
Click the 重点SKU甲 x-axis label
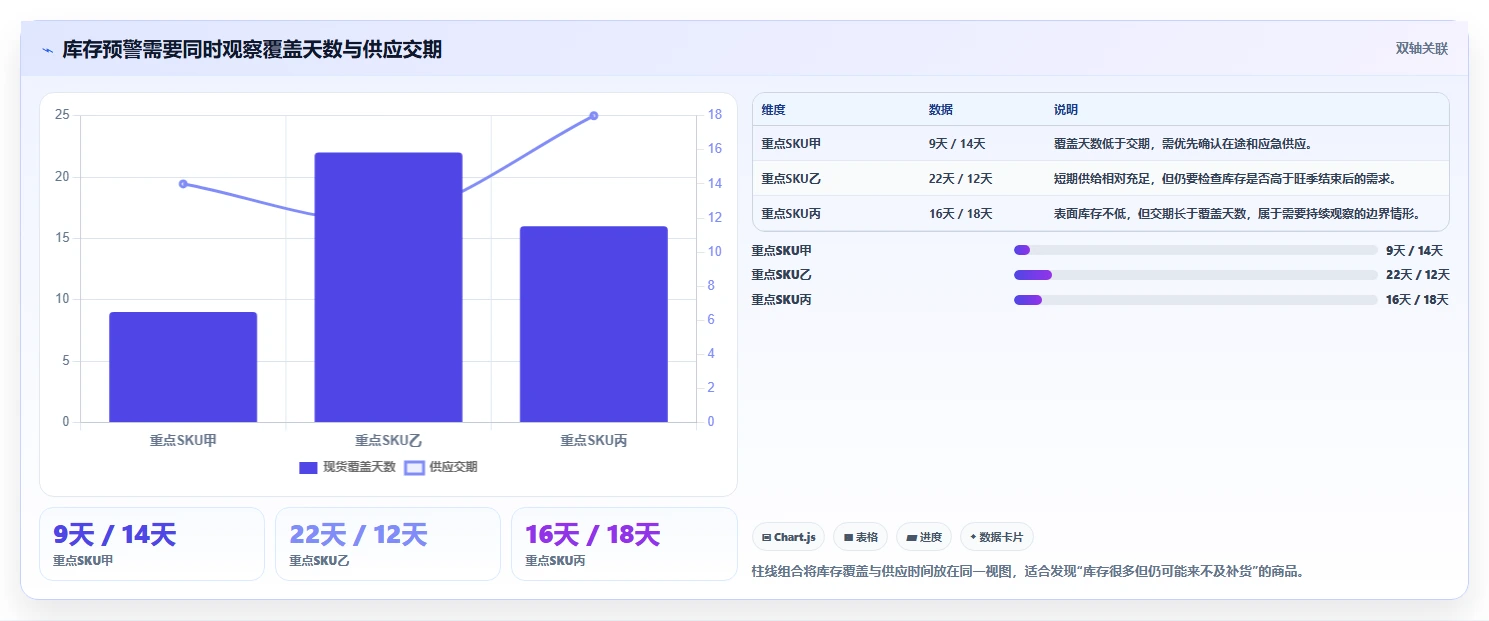(183, 440)
